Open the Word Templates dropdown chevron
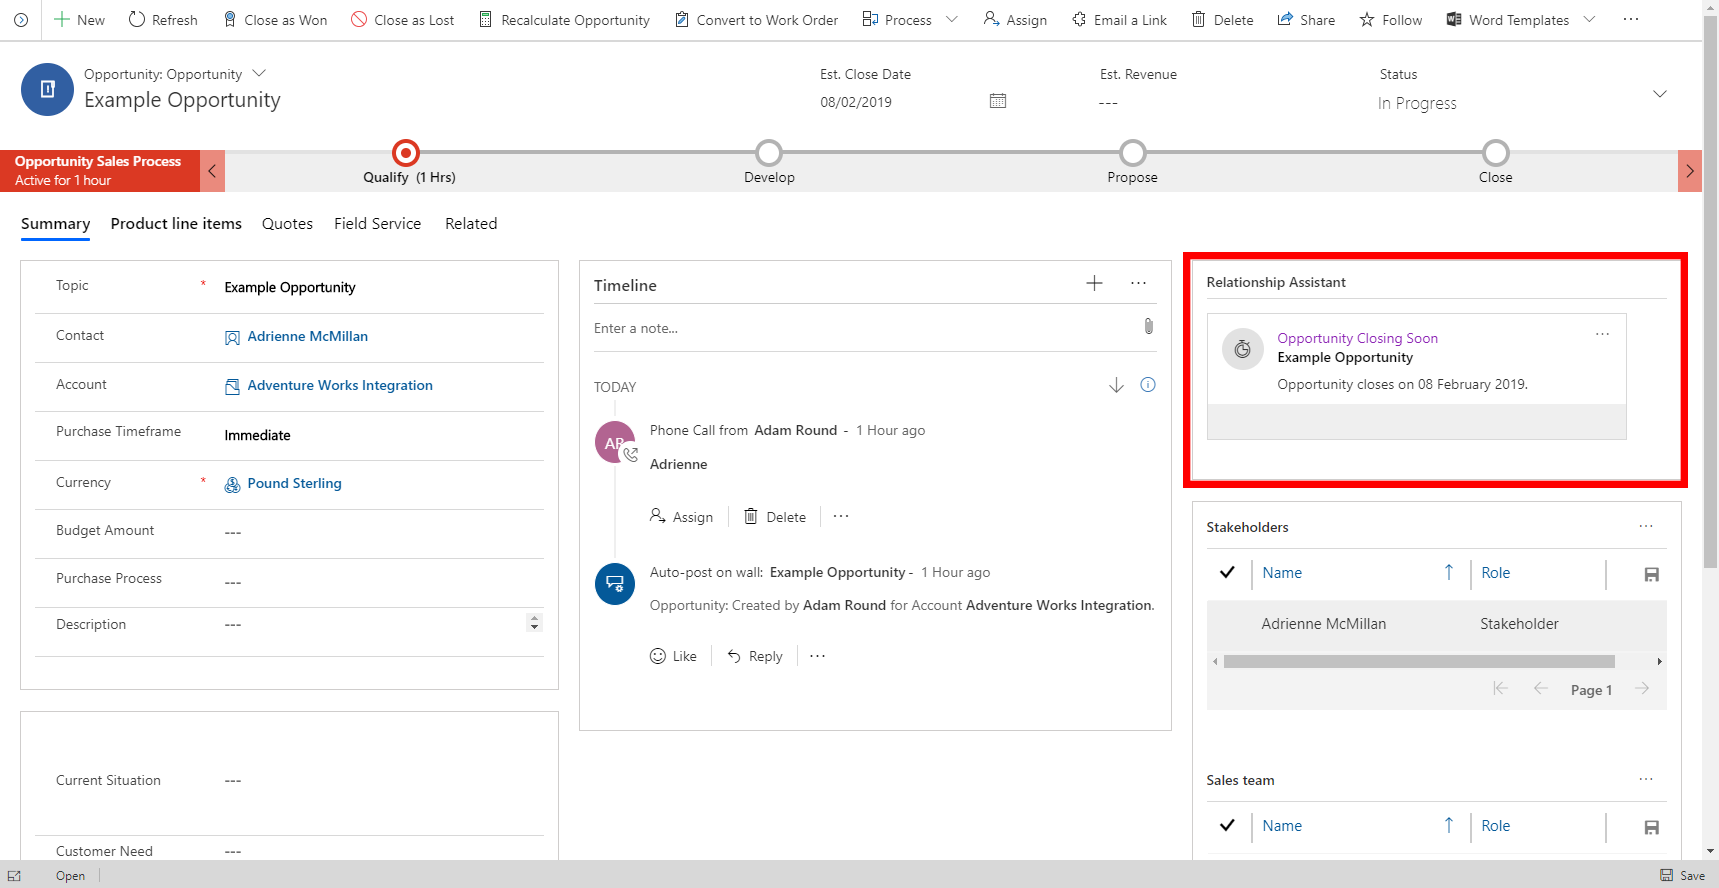The width and height of the screenshot is (1719, 888). (x=1589, y=20)
